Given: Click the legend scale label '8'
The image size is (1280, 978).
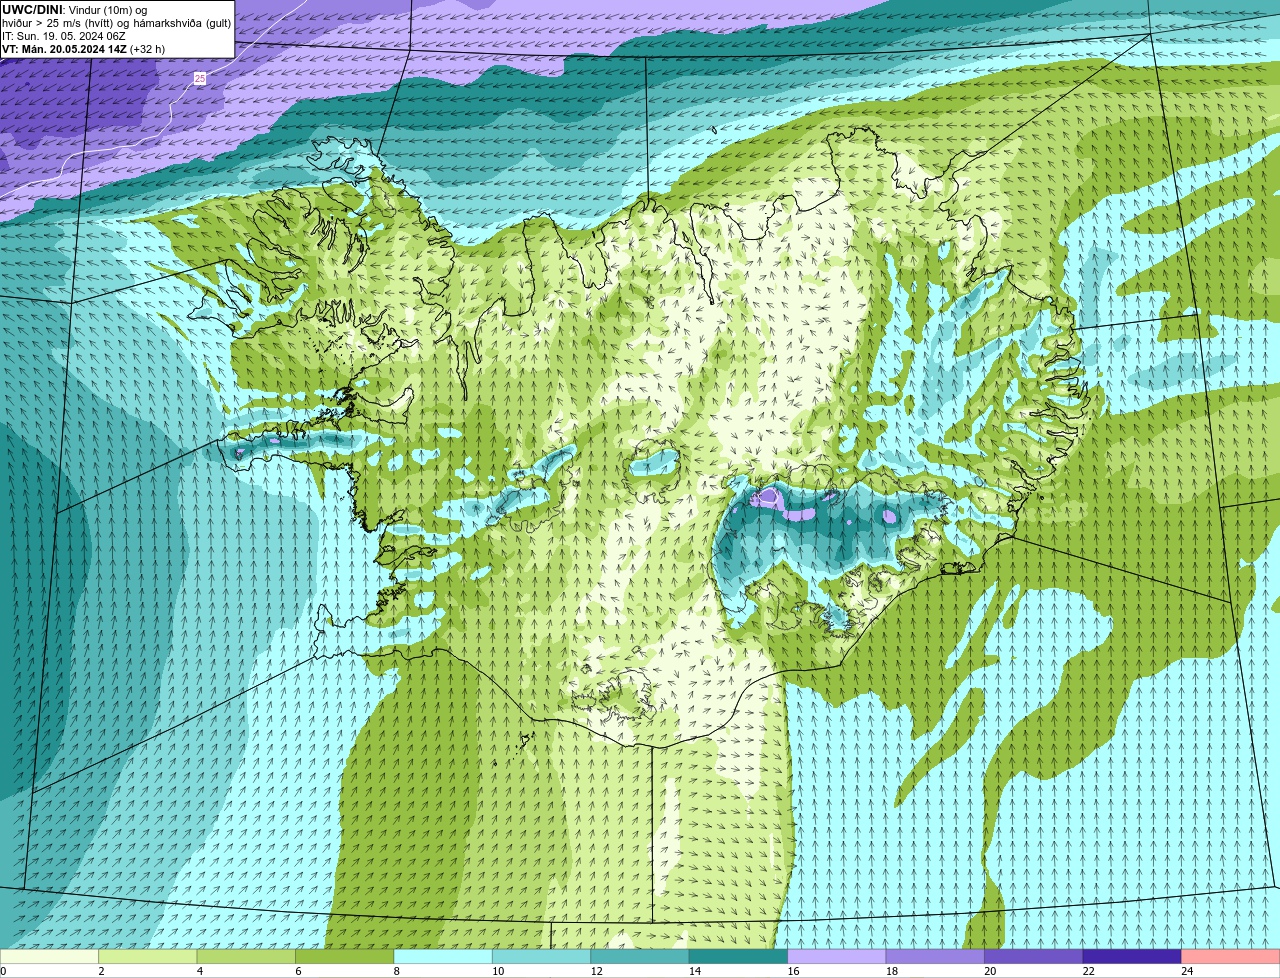Looking at the screenshot, I should [396, 971].
